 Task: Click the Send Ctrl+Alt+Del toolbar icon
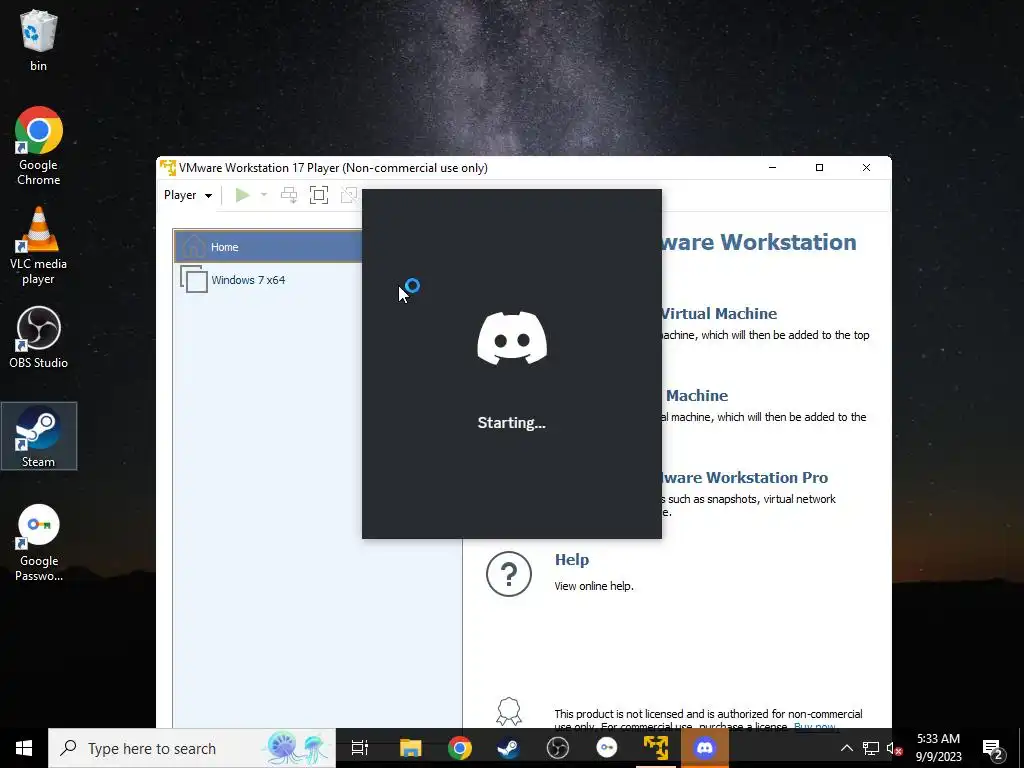point(289,195)
